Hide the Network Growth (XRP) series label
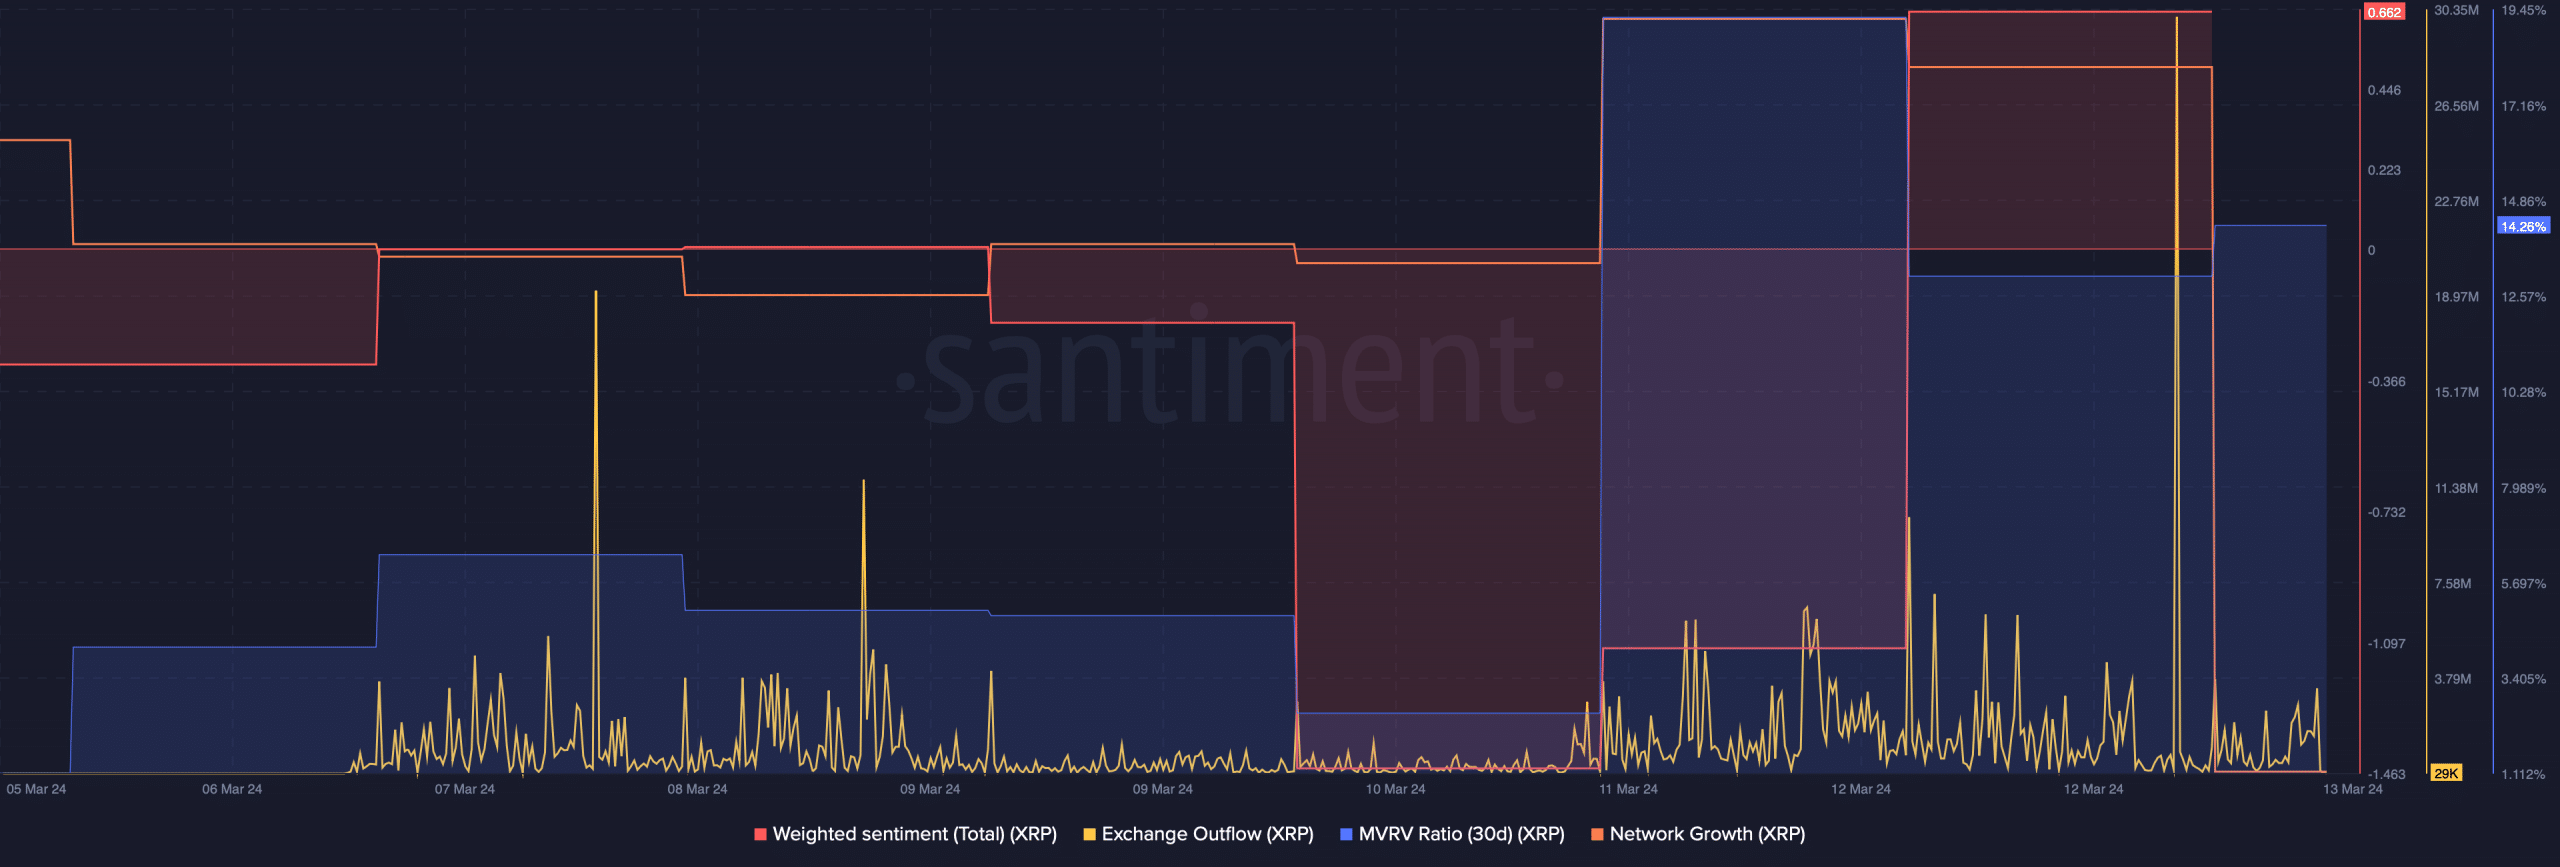2560x867 pixels. click(x=1707, y=834)
